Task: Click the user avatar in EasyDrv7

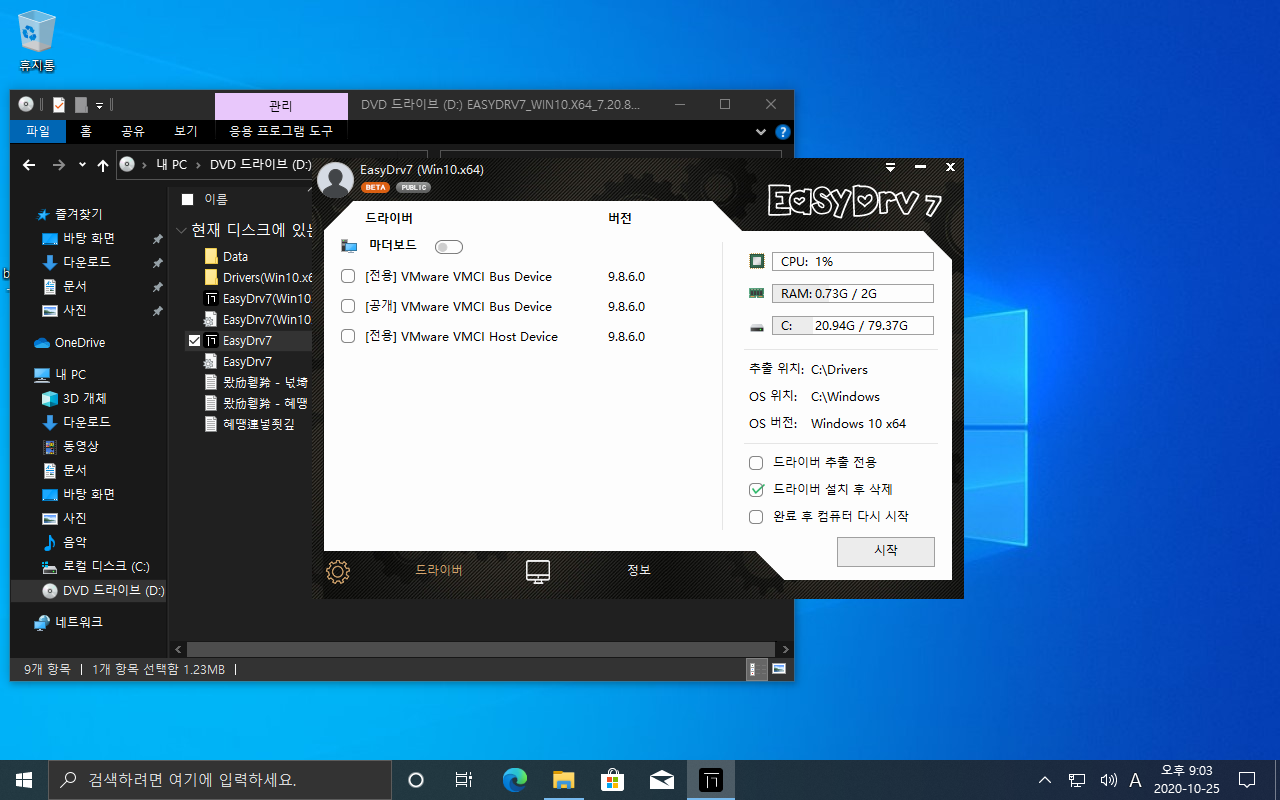Action: coord(335,180)
